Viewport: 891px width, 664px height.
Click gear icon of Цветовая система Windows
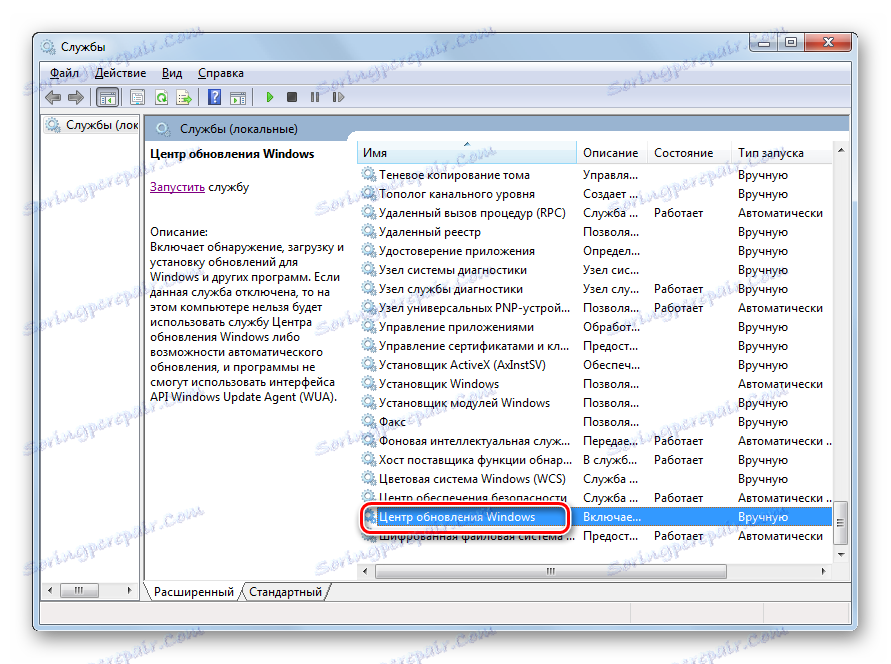[369, 478]
